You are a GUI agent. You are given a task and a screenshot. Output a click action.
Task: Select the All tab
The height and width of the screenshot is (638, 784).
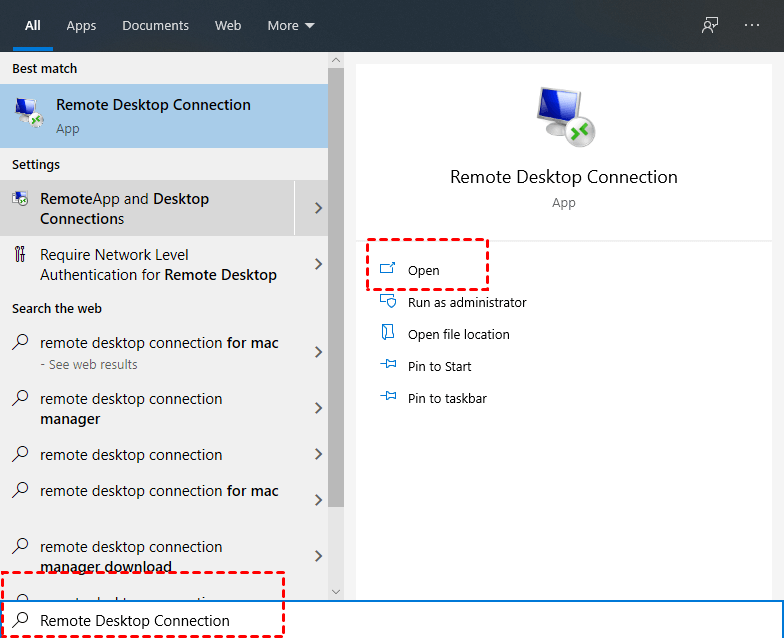[32, 26]
